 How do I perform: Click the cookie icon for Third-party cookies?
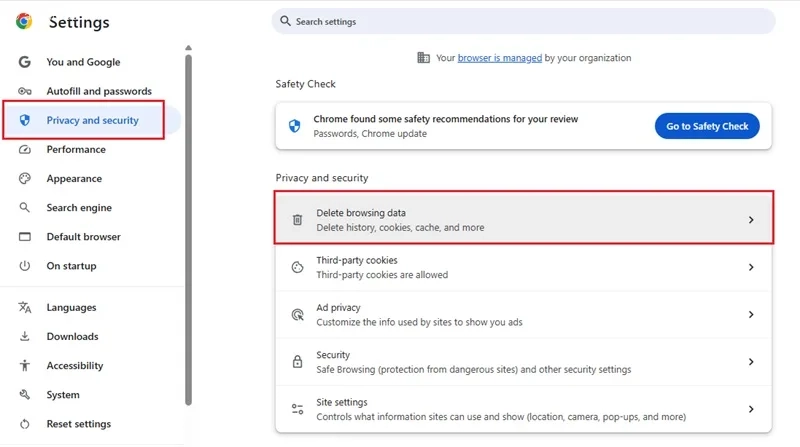297,267
